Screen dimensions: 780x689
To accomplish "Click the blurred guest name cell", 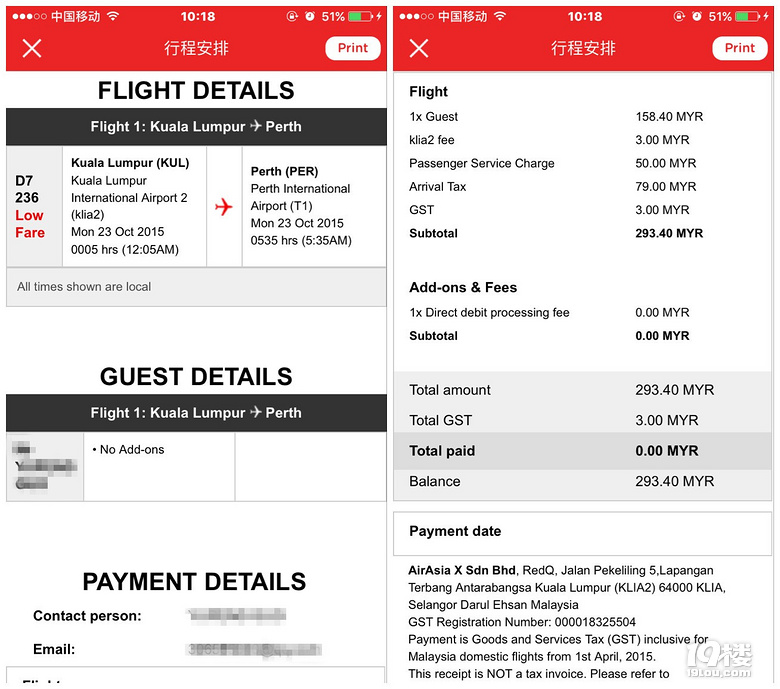I will pyautogui.click(x=45, y=467).
